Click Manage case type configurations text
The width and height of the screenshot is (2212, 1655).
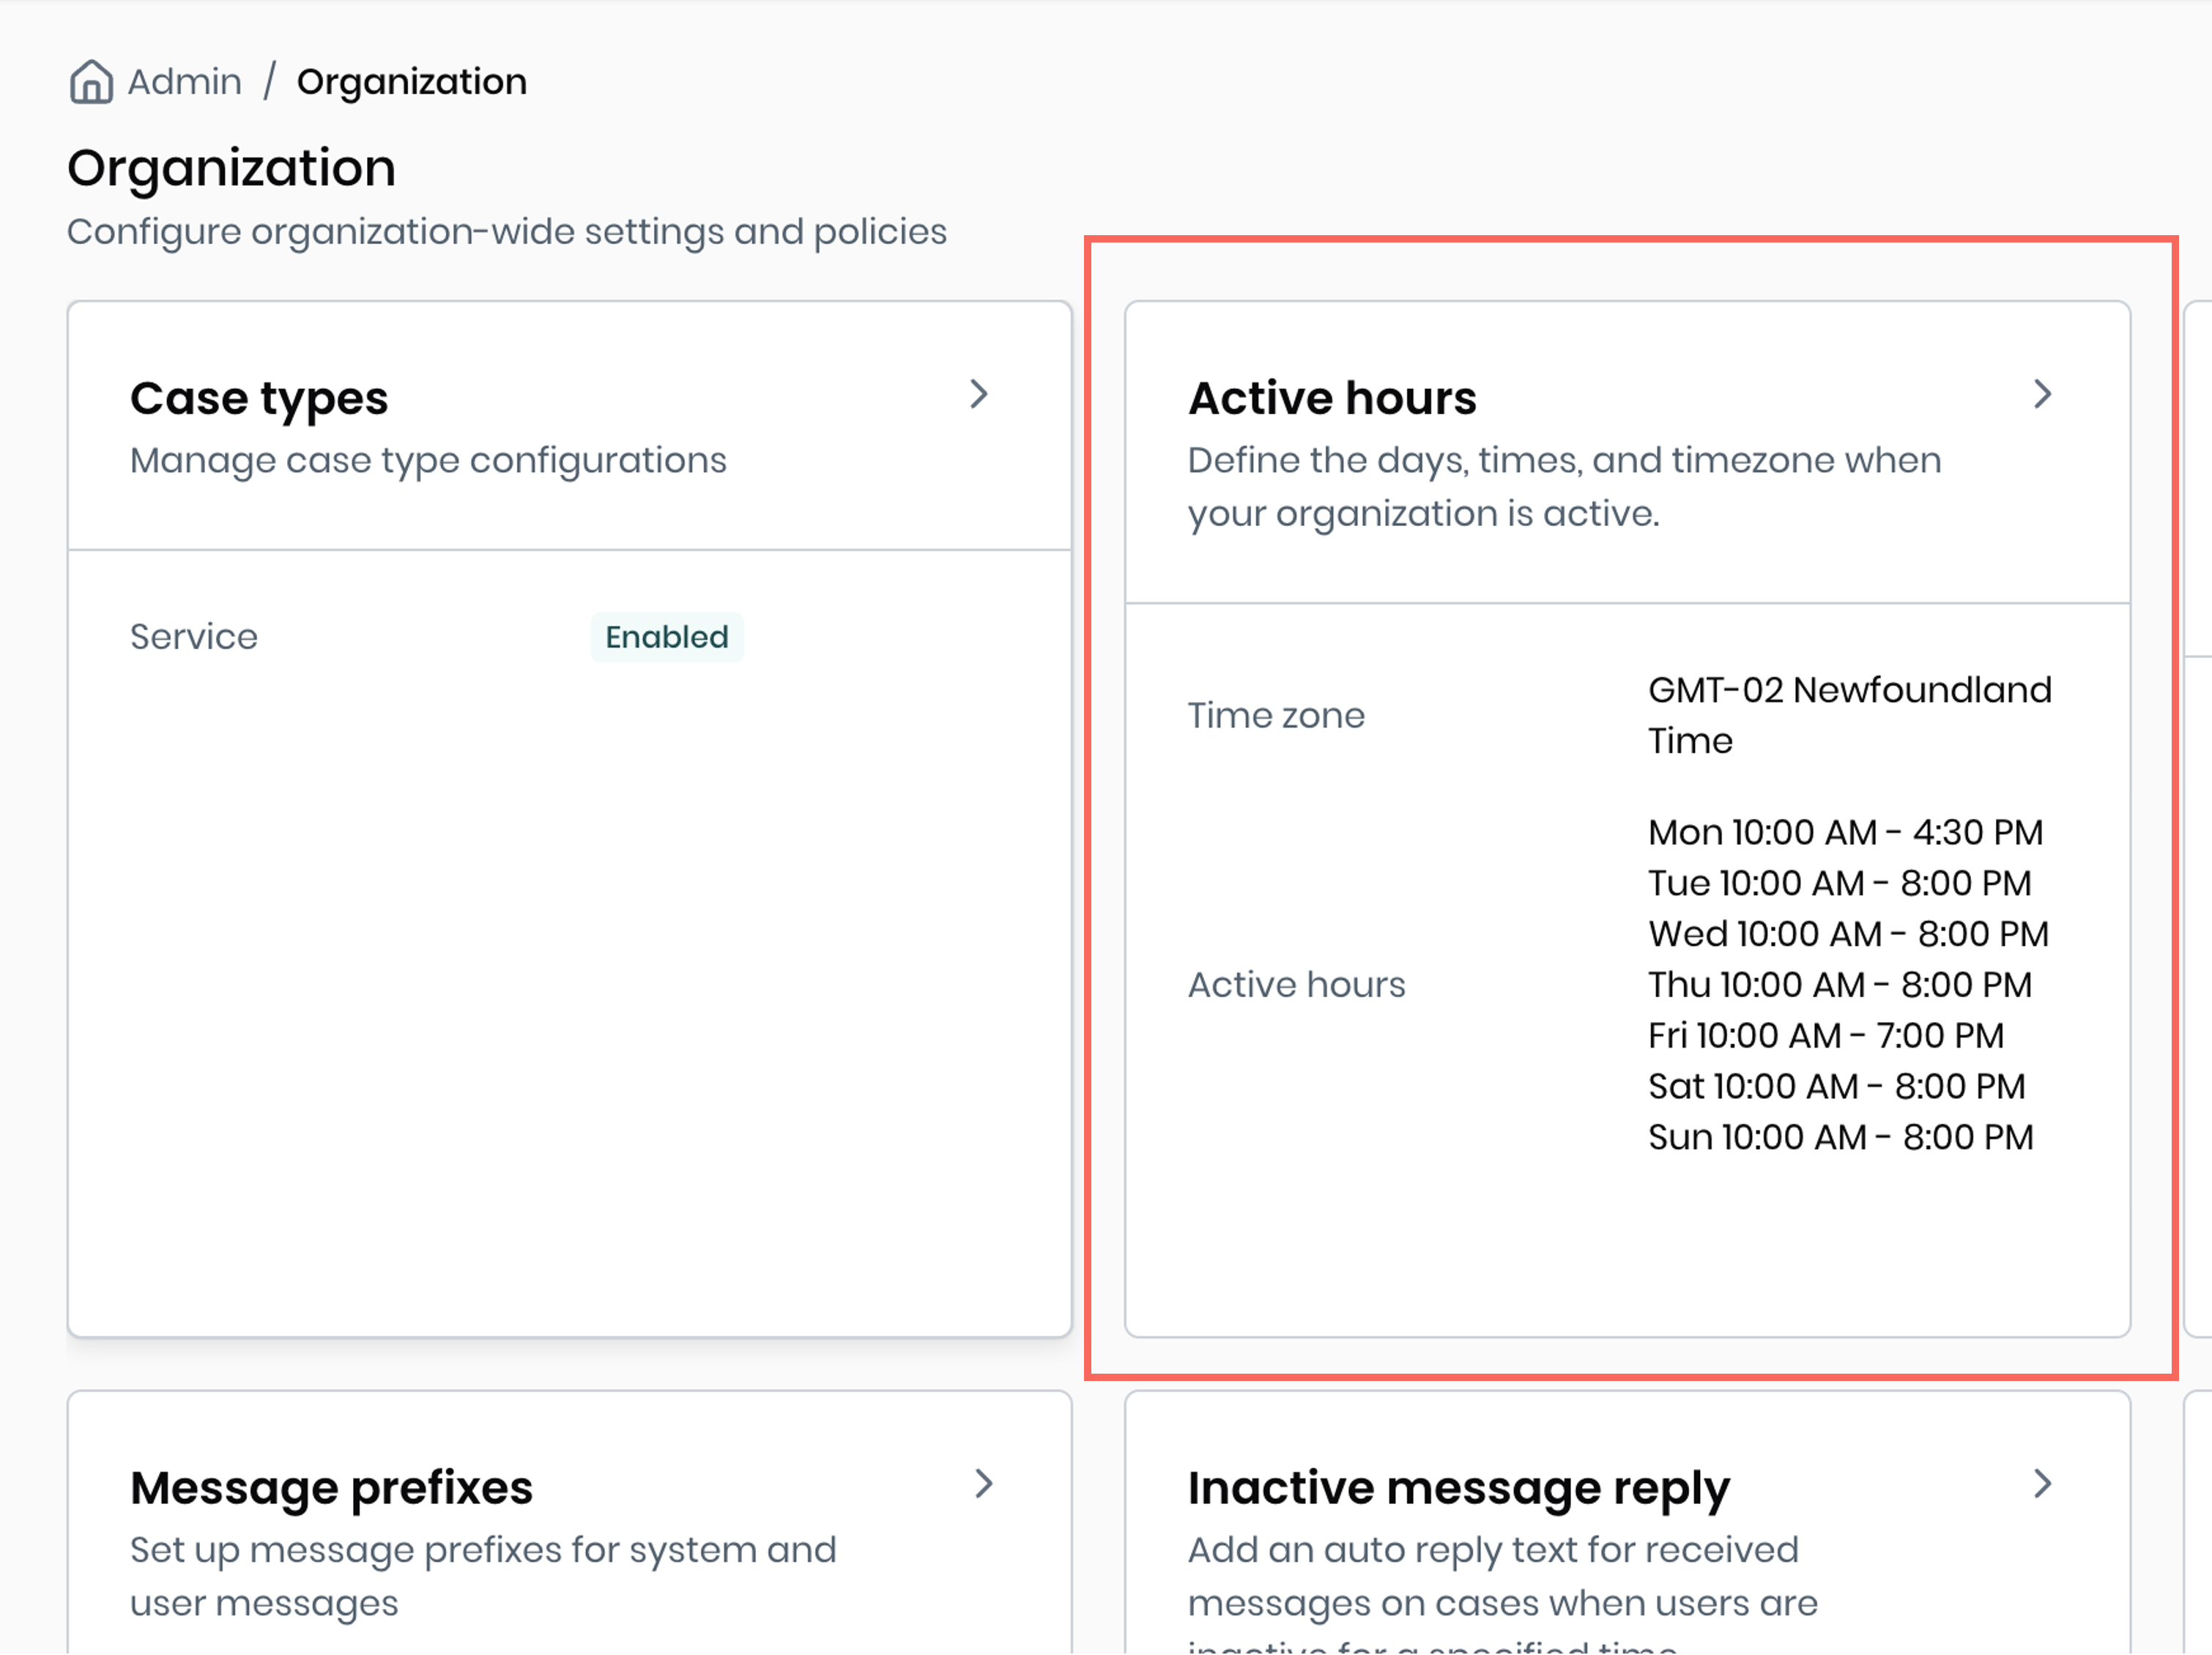click(x=428, y=461)
